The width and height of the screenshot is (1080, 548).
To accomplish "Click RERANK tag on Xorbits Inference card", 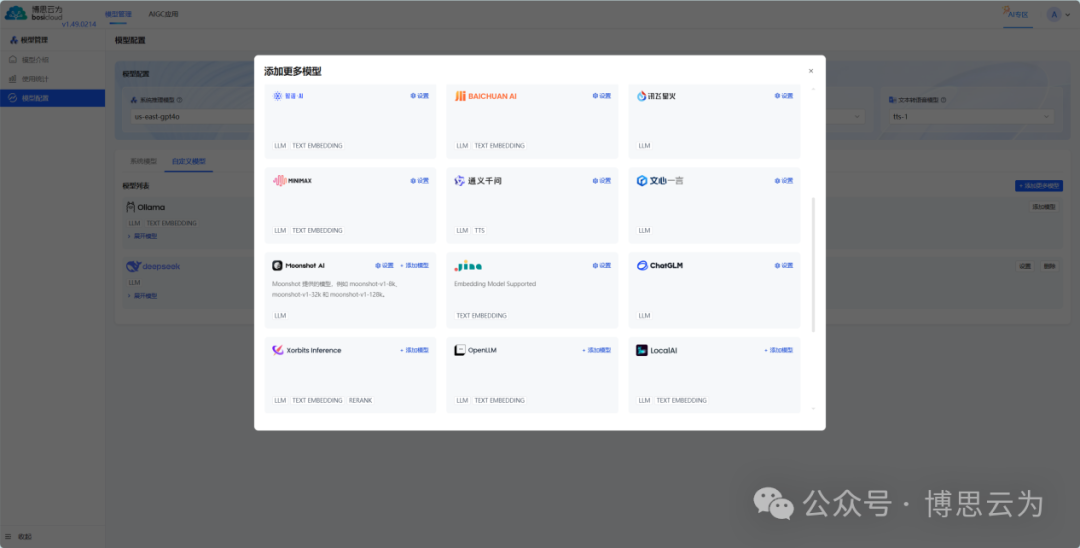I will pyautogui.click(x=360, y=401).
